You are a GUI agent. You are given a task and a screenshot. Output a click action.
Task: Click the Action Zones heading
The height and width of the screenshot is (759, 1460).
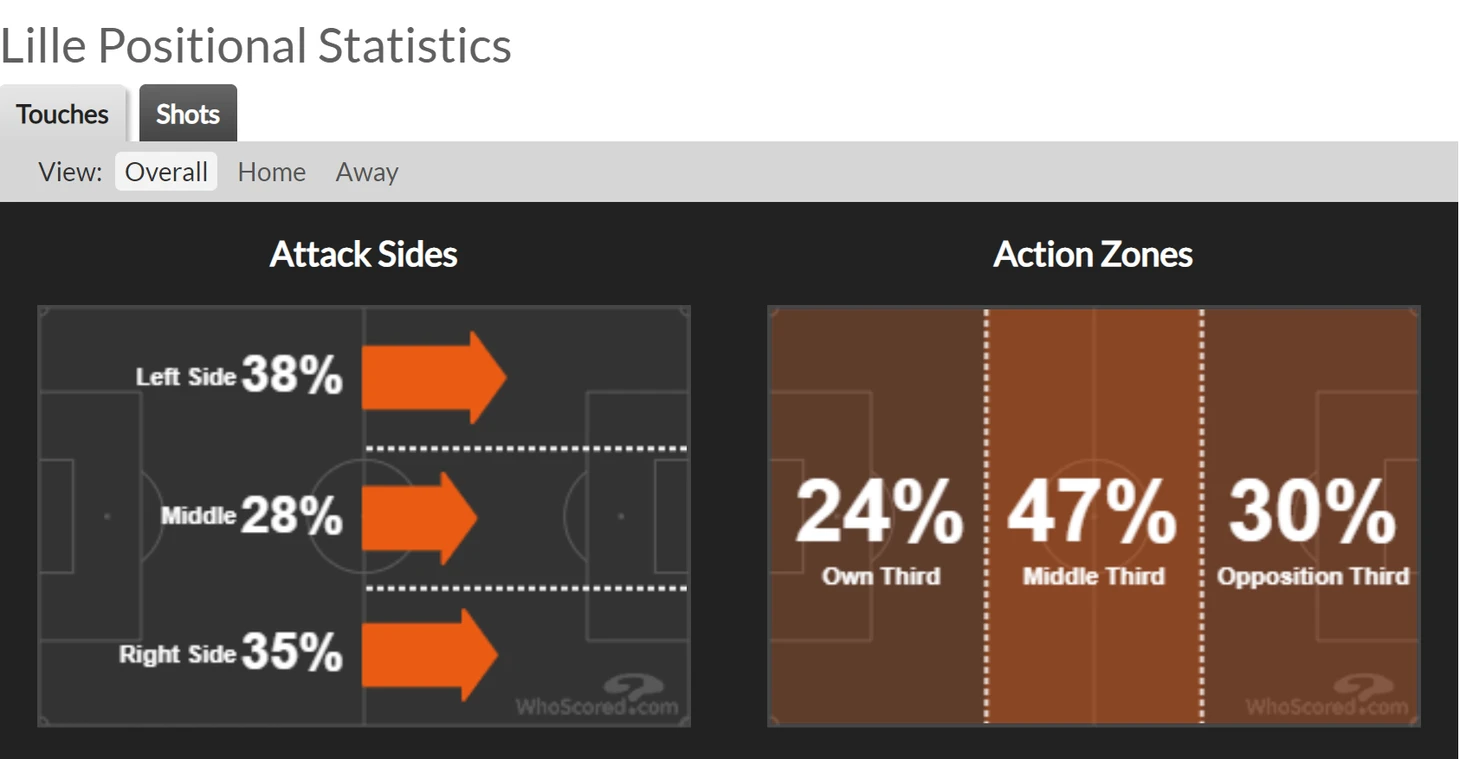[x=1093, y=254]
